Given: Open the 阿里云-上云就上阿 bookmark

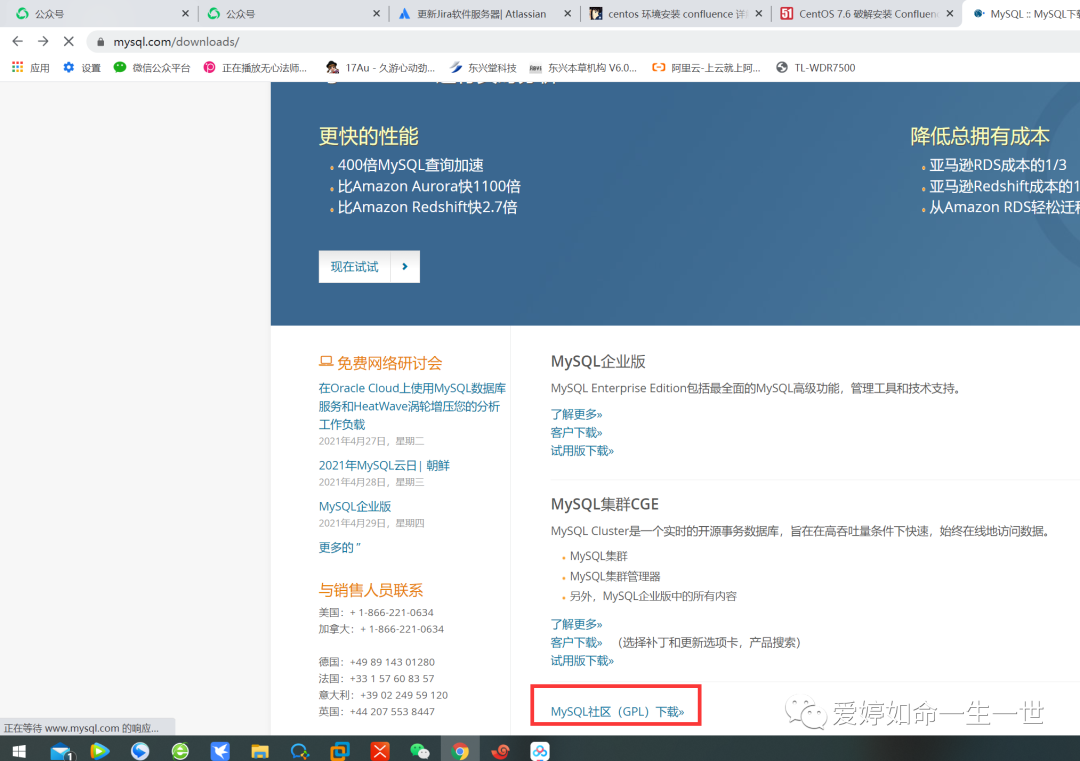Looking at the screenshot, I should pos(706,67).
